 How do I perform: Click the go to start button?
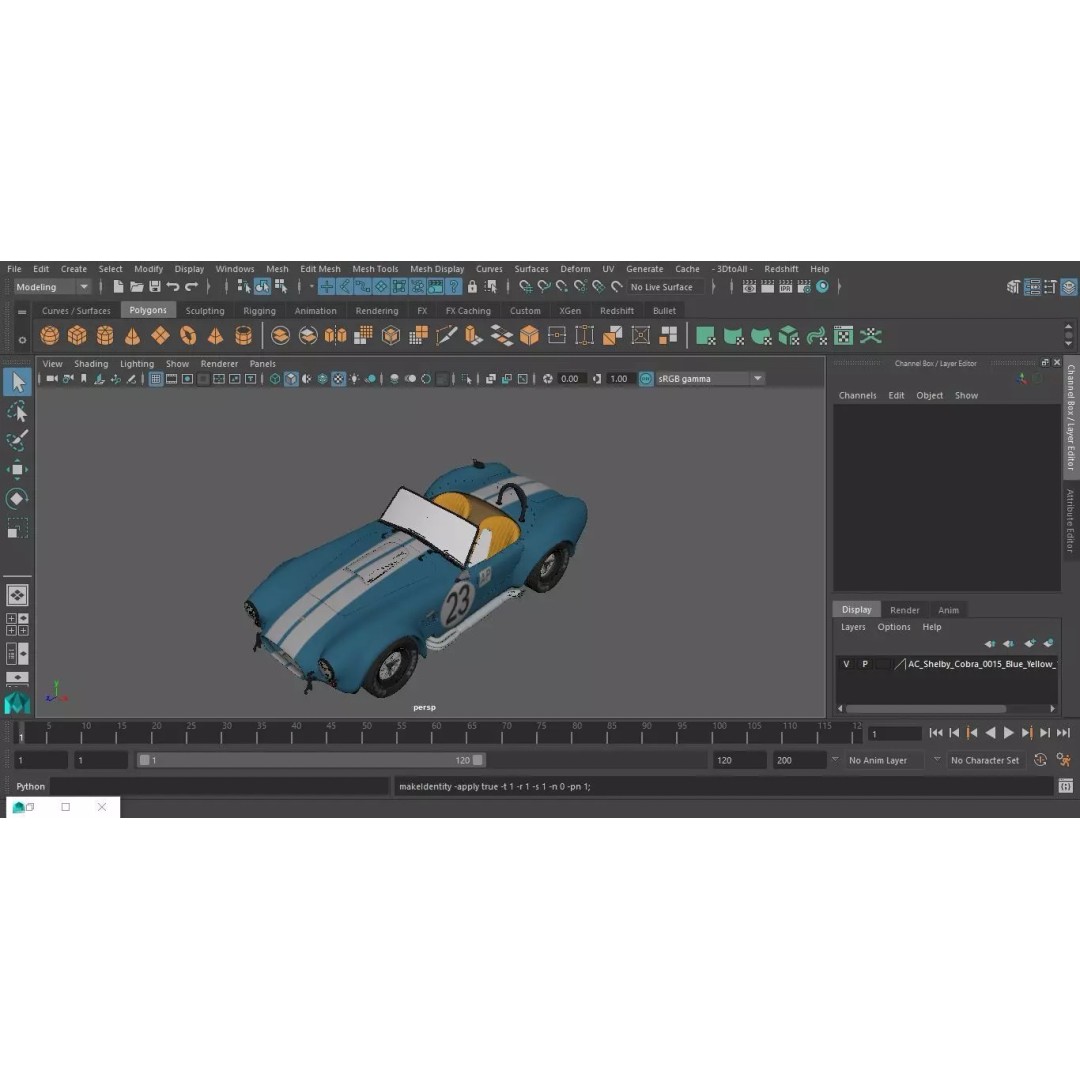click(x=935, y=733)
